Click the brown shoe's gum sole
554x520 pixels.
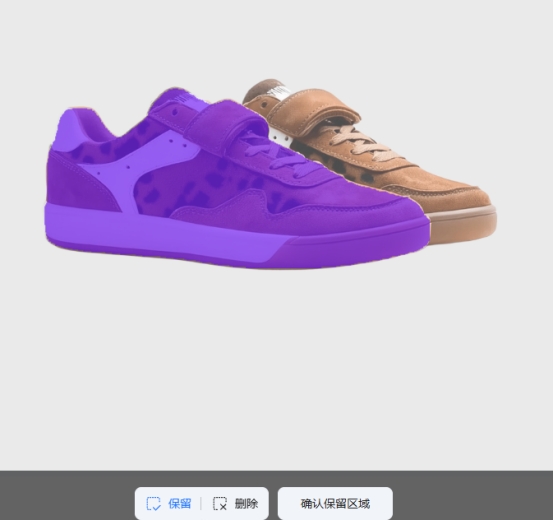[x=463, y=226]
